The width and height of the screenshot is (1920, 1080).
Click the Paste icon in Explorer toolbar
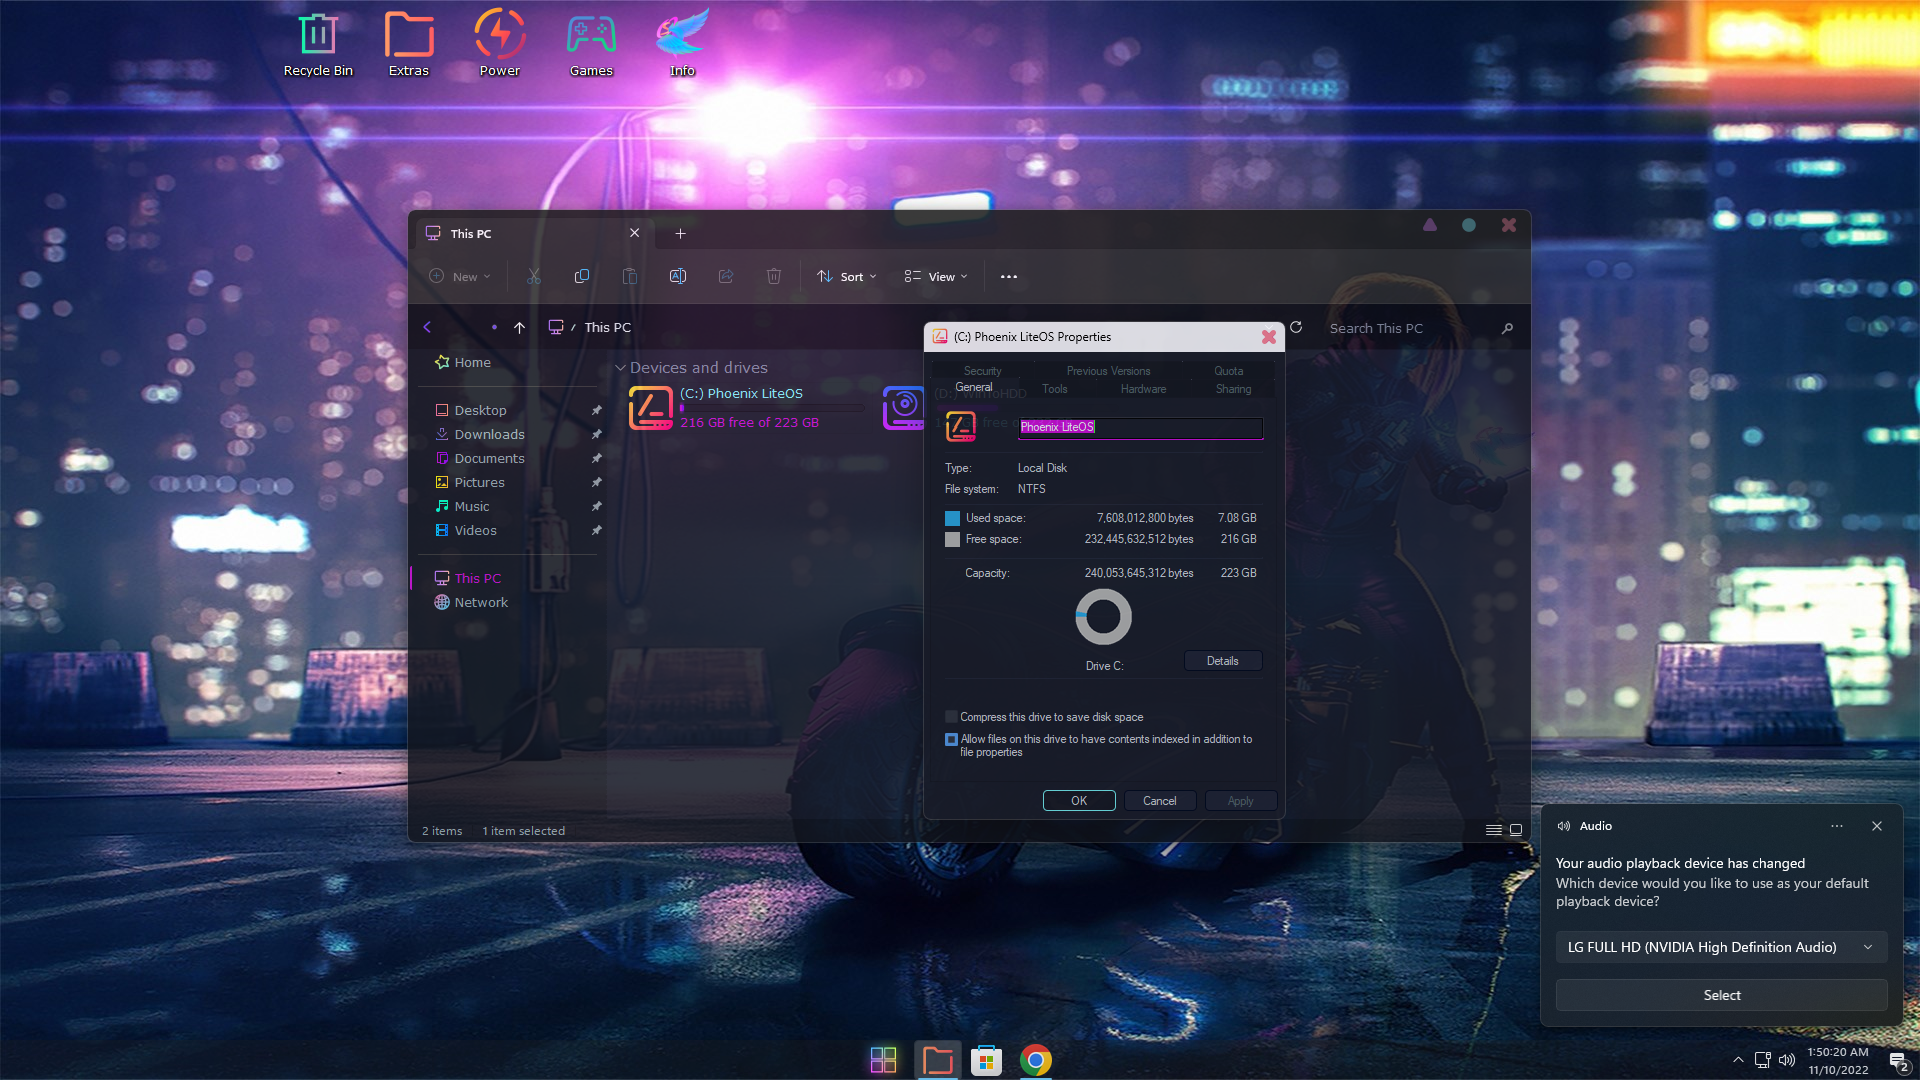click(630, 277)
